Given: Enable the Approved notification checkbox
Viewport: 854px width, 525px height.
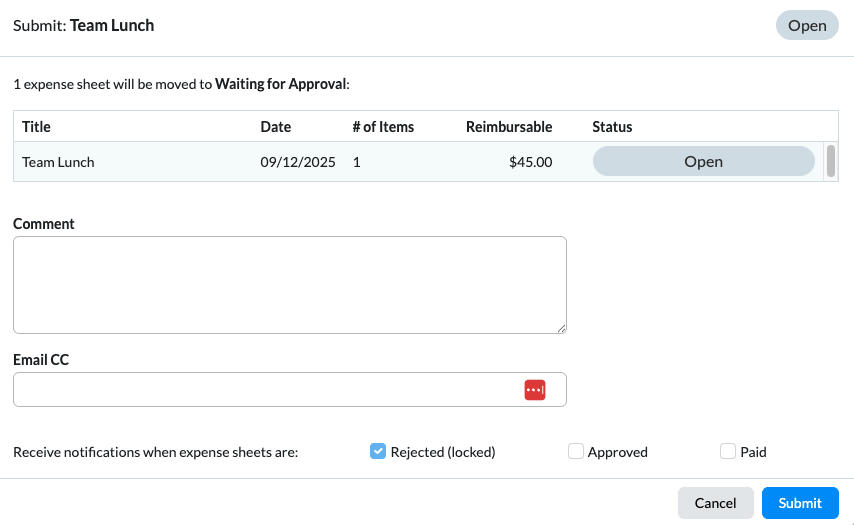Looking at the screenshot, I should point(576,451).
